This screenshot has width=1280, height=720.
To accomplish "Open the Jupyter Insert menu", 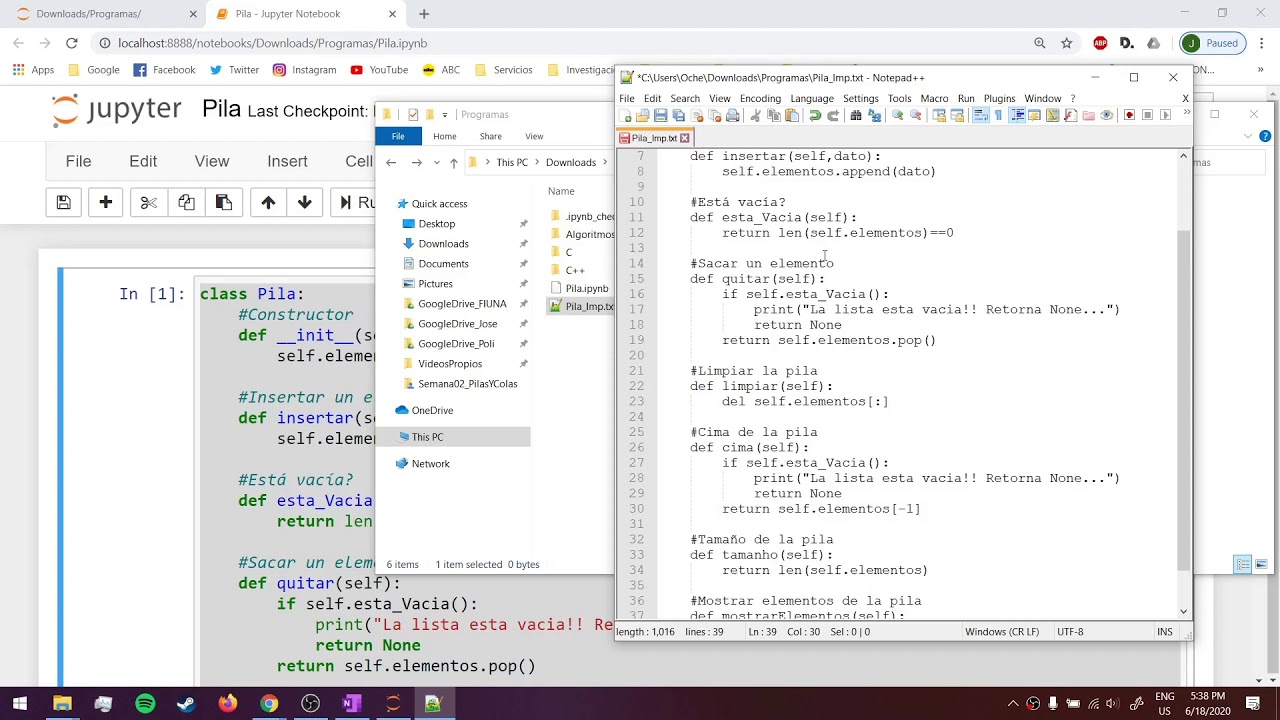I will [287, 161].
